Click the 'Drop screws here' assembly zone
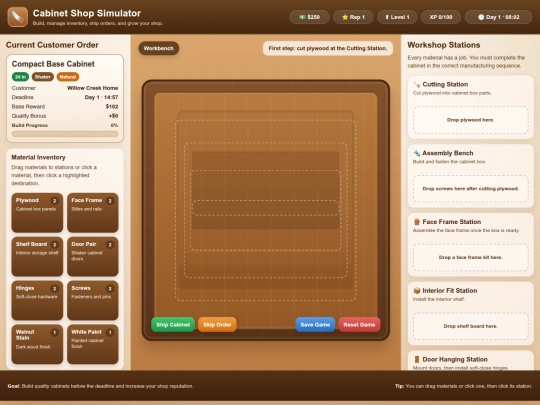 pos(471,189)
